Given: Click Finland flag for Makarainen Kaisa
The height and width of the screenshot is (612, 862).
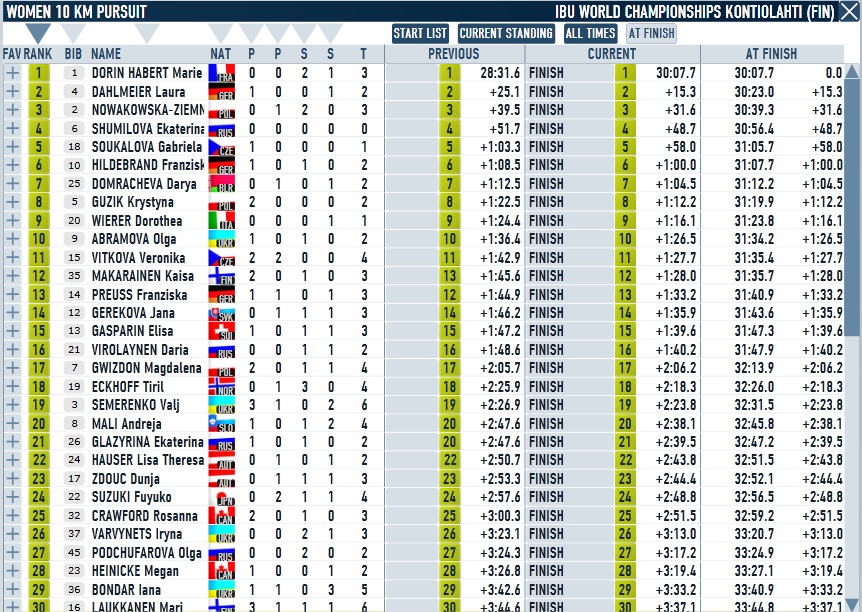Looking at the screenshot, I should coord(222,276).
